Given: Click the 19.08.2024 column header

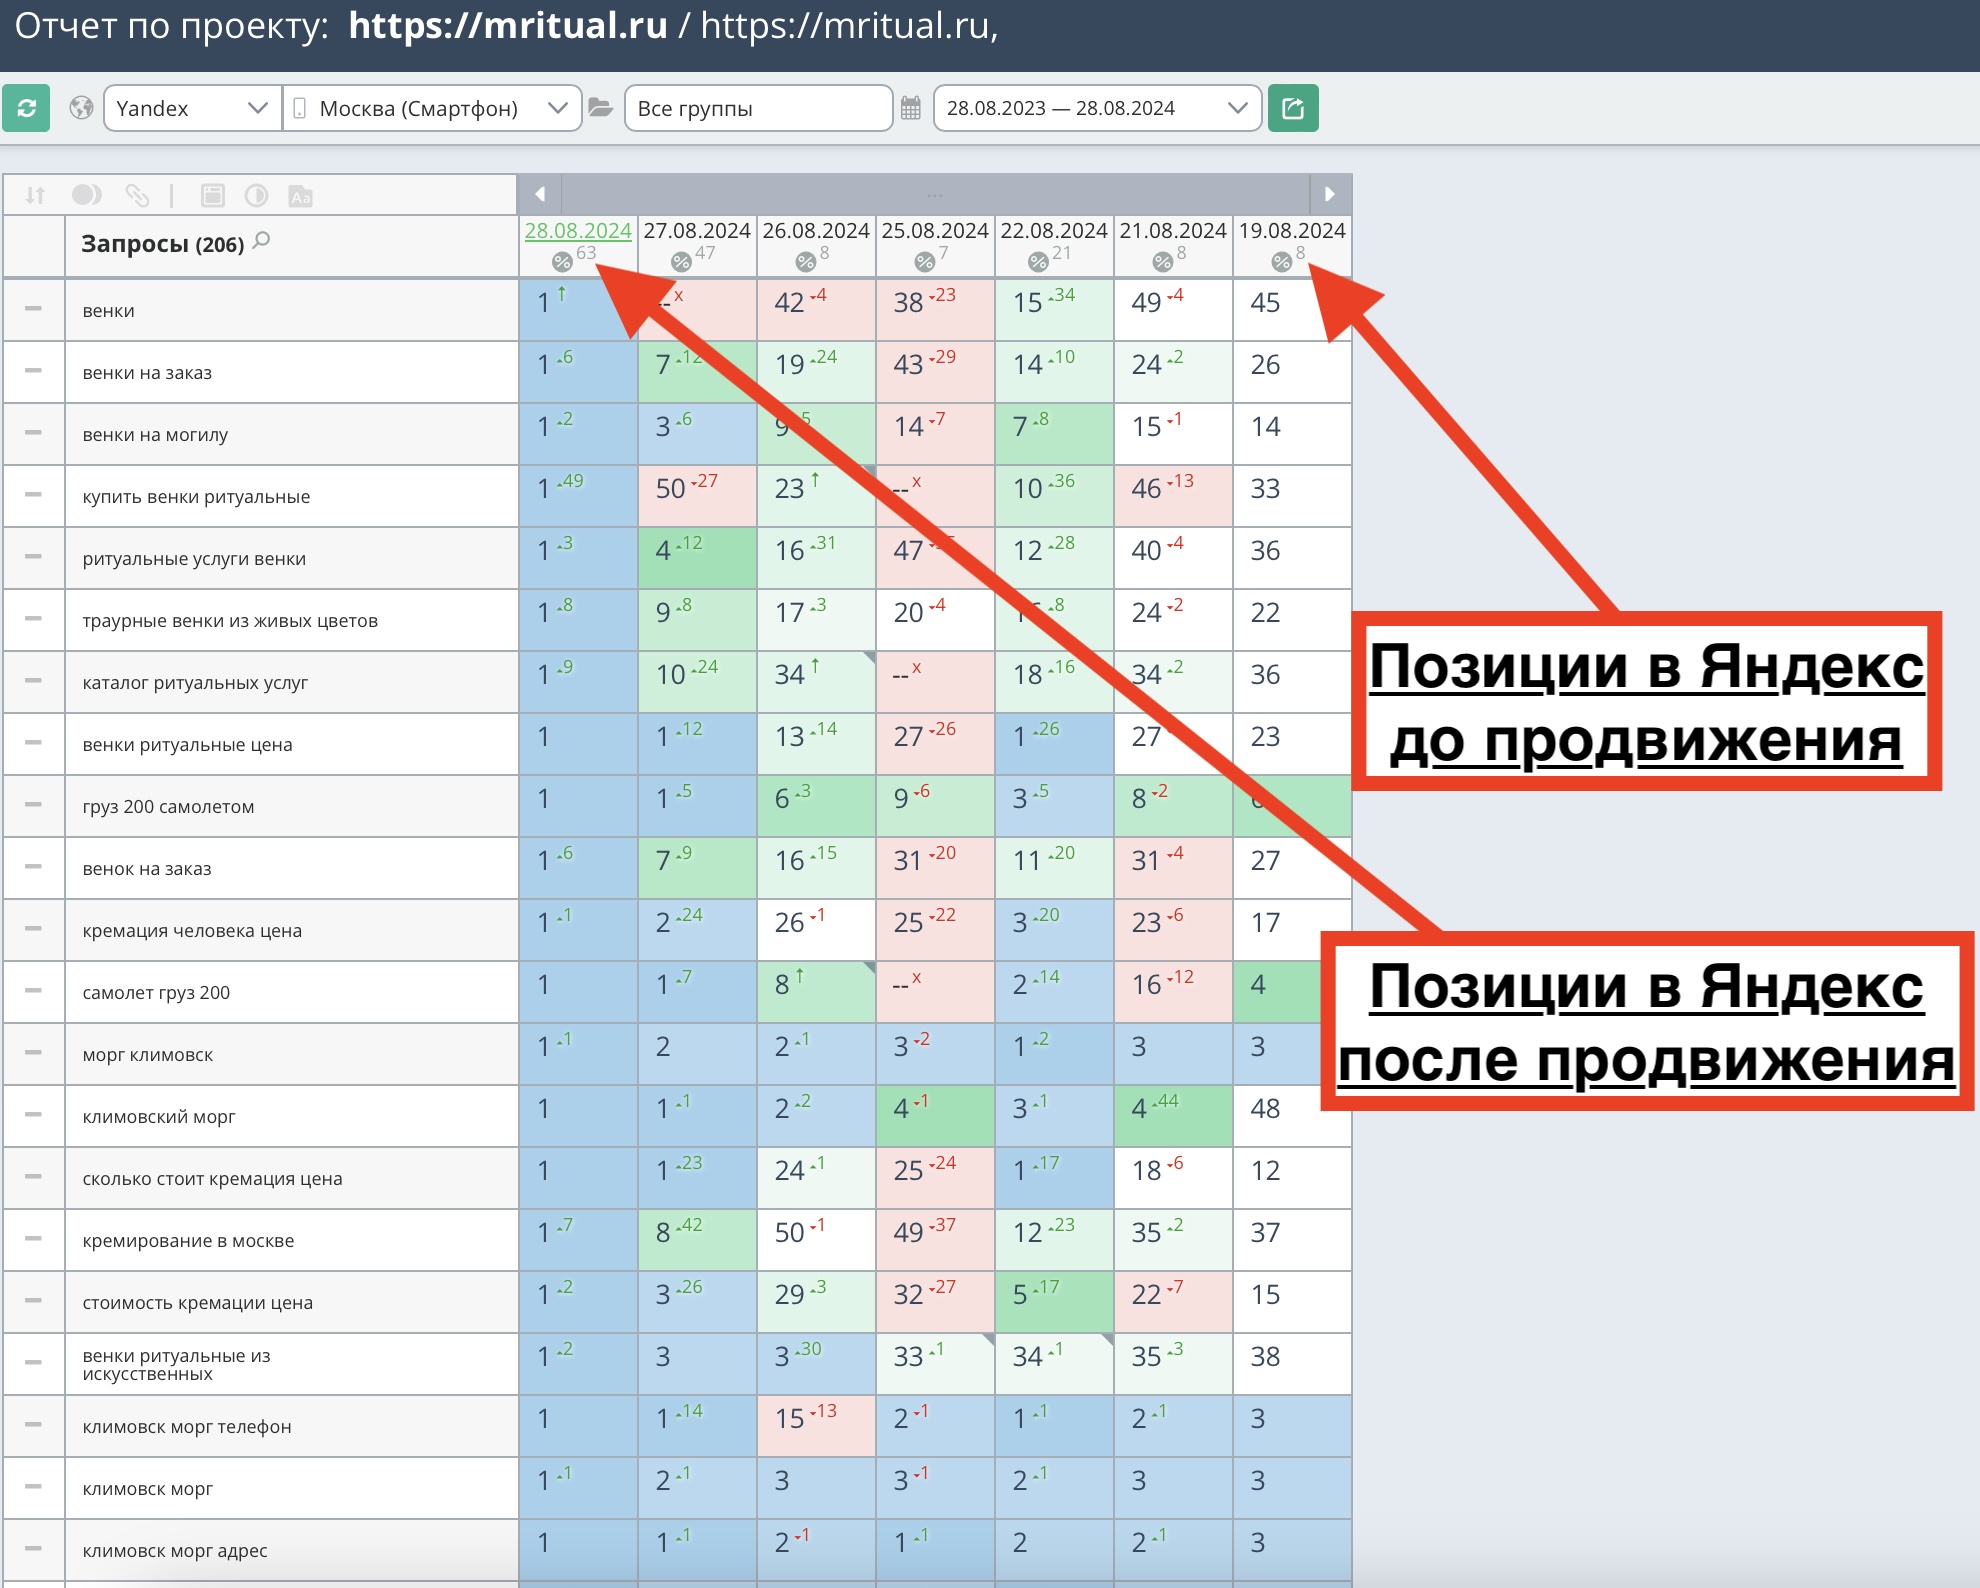Looking at the screenshot, I should click(1292, 231).
